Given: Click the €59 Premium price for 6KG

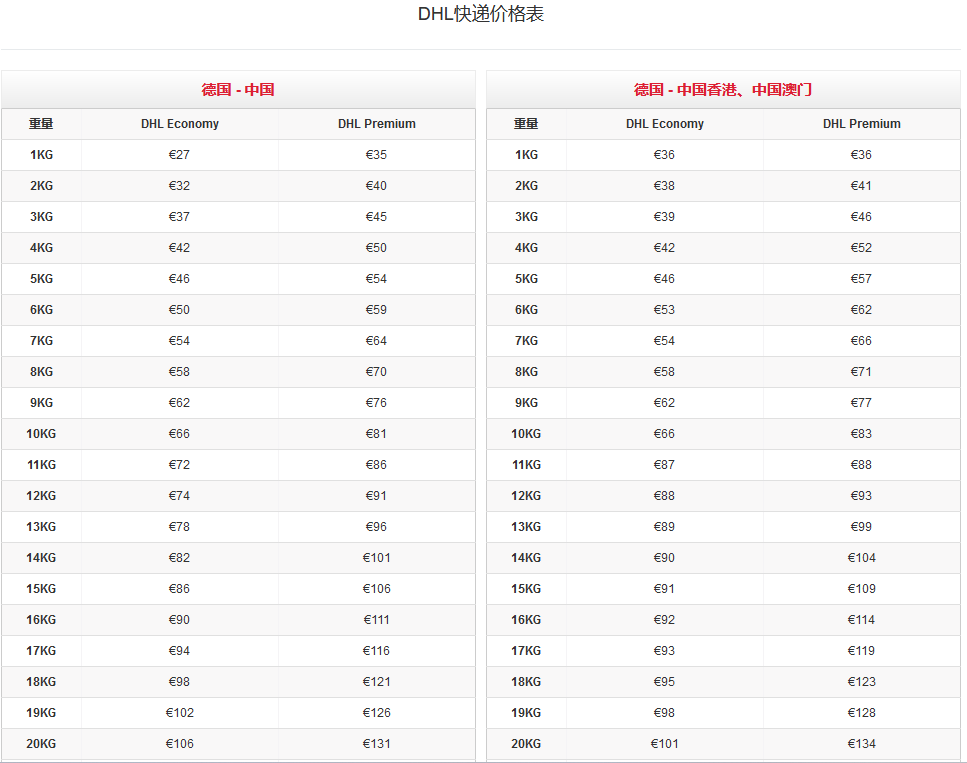Looking at the screenshot, I should pos(376,310).
